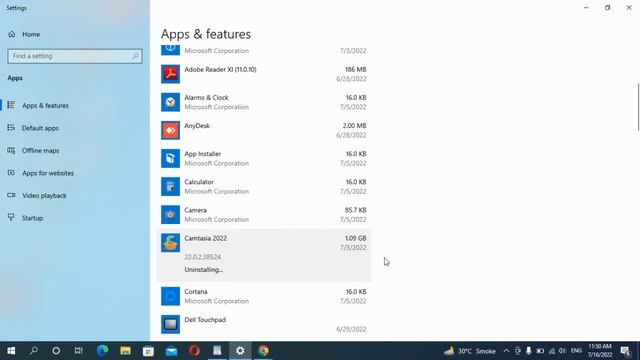Open the Mail app from the taskbar
This screenshot has width=640, height=360.
point(171,351)
